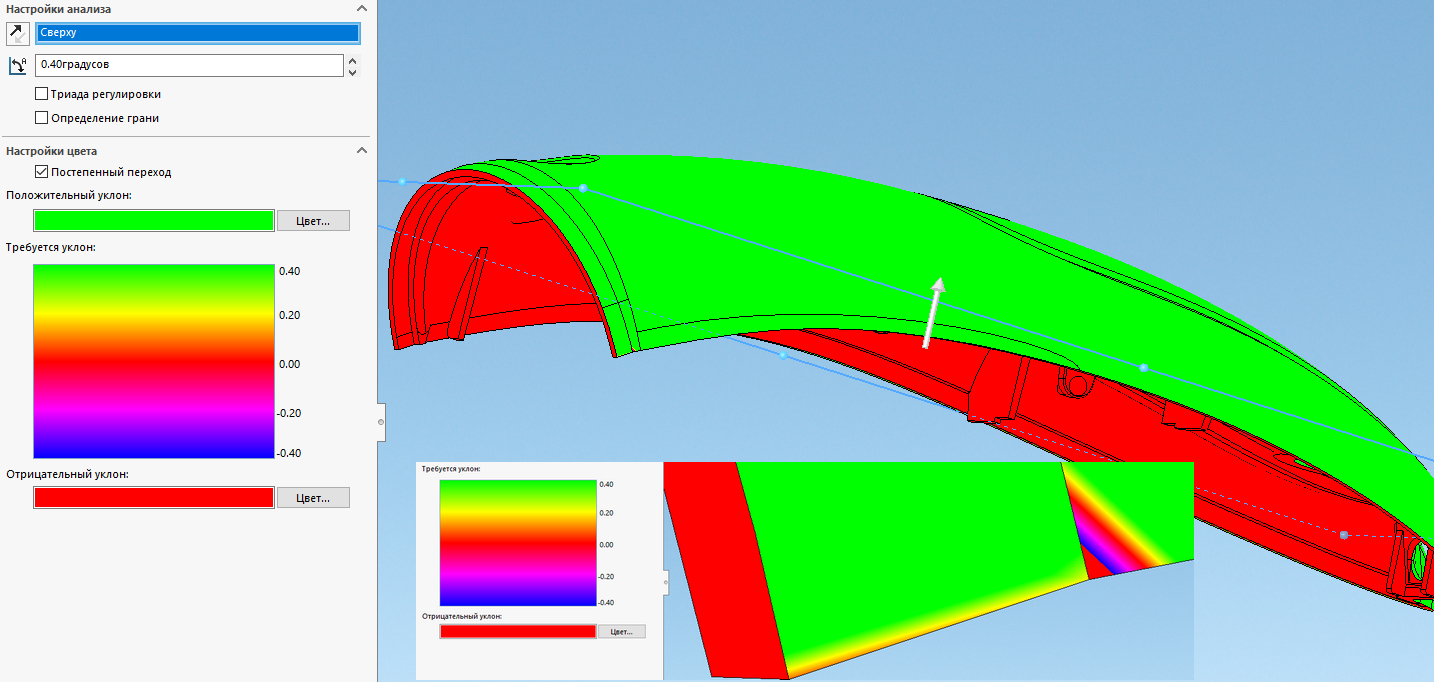
Task: Uncheck the Постепенный переход option
Action: (42, 172)
